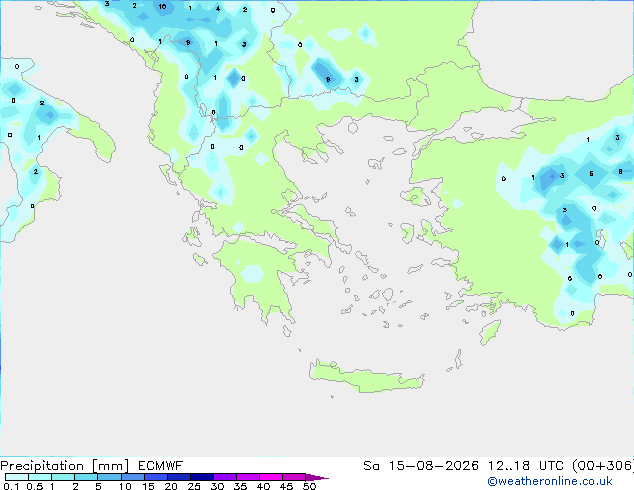This screenshot has width=634, height=490.
Task: Click the 20 mm legend swatch
Action: [179, 477]
